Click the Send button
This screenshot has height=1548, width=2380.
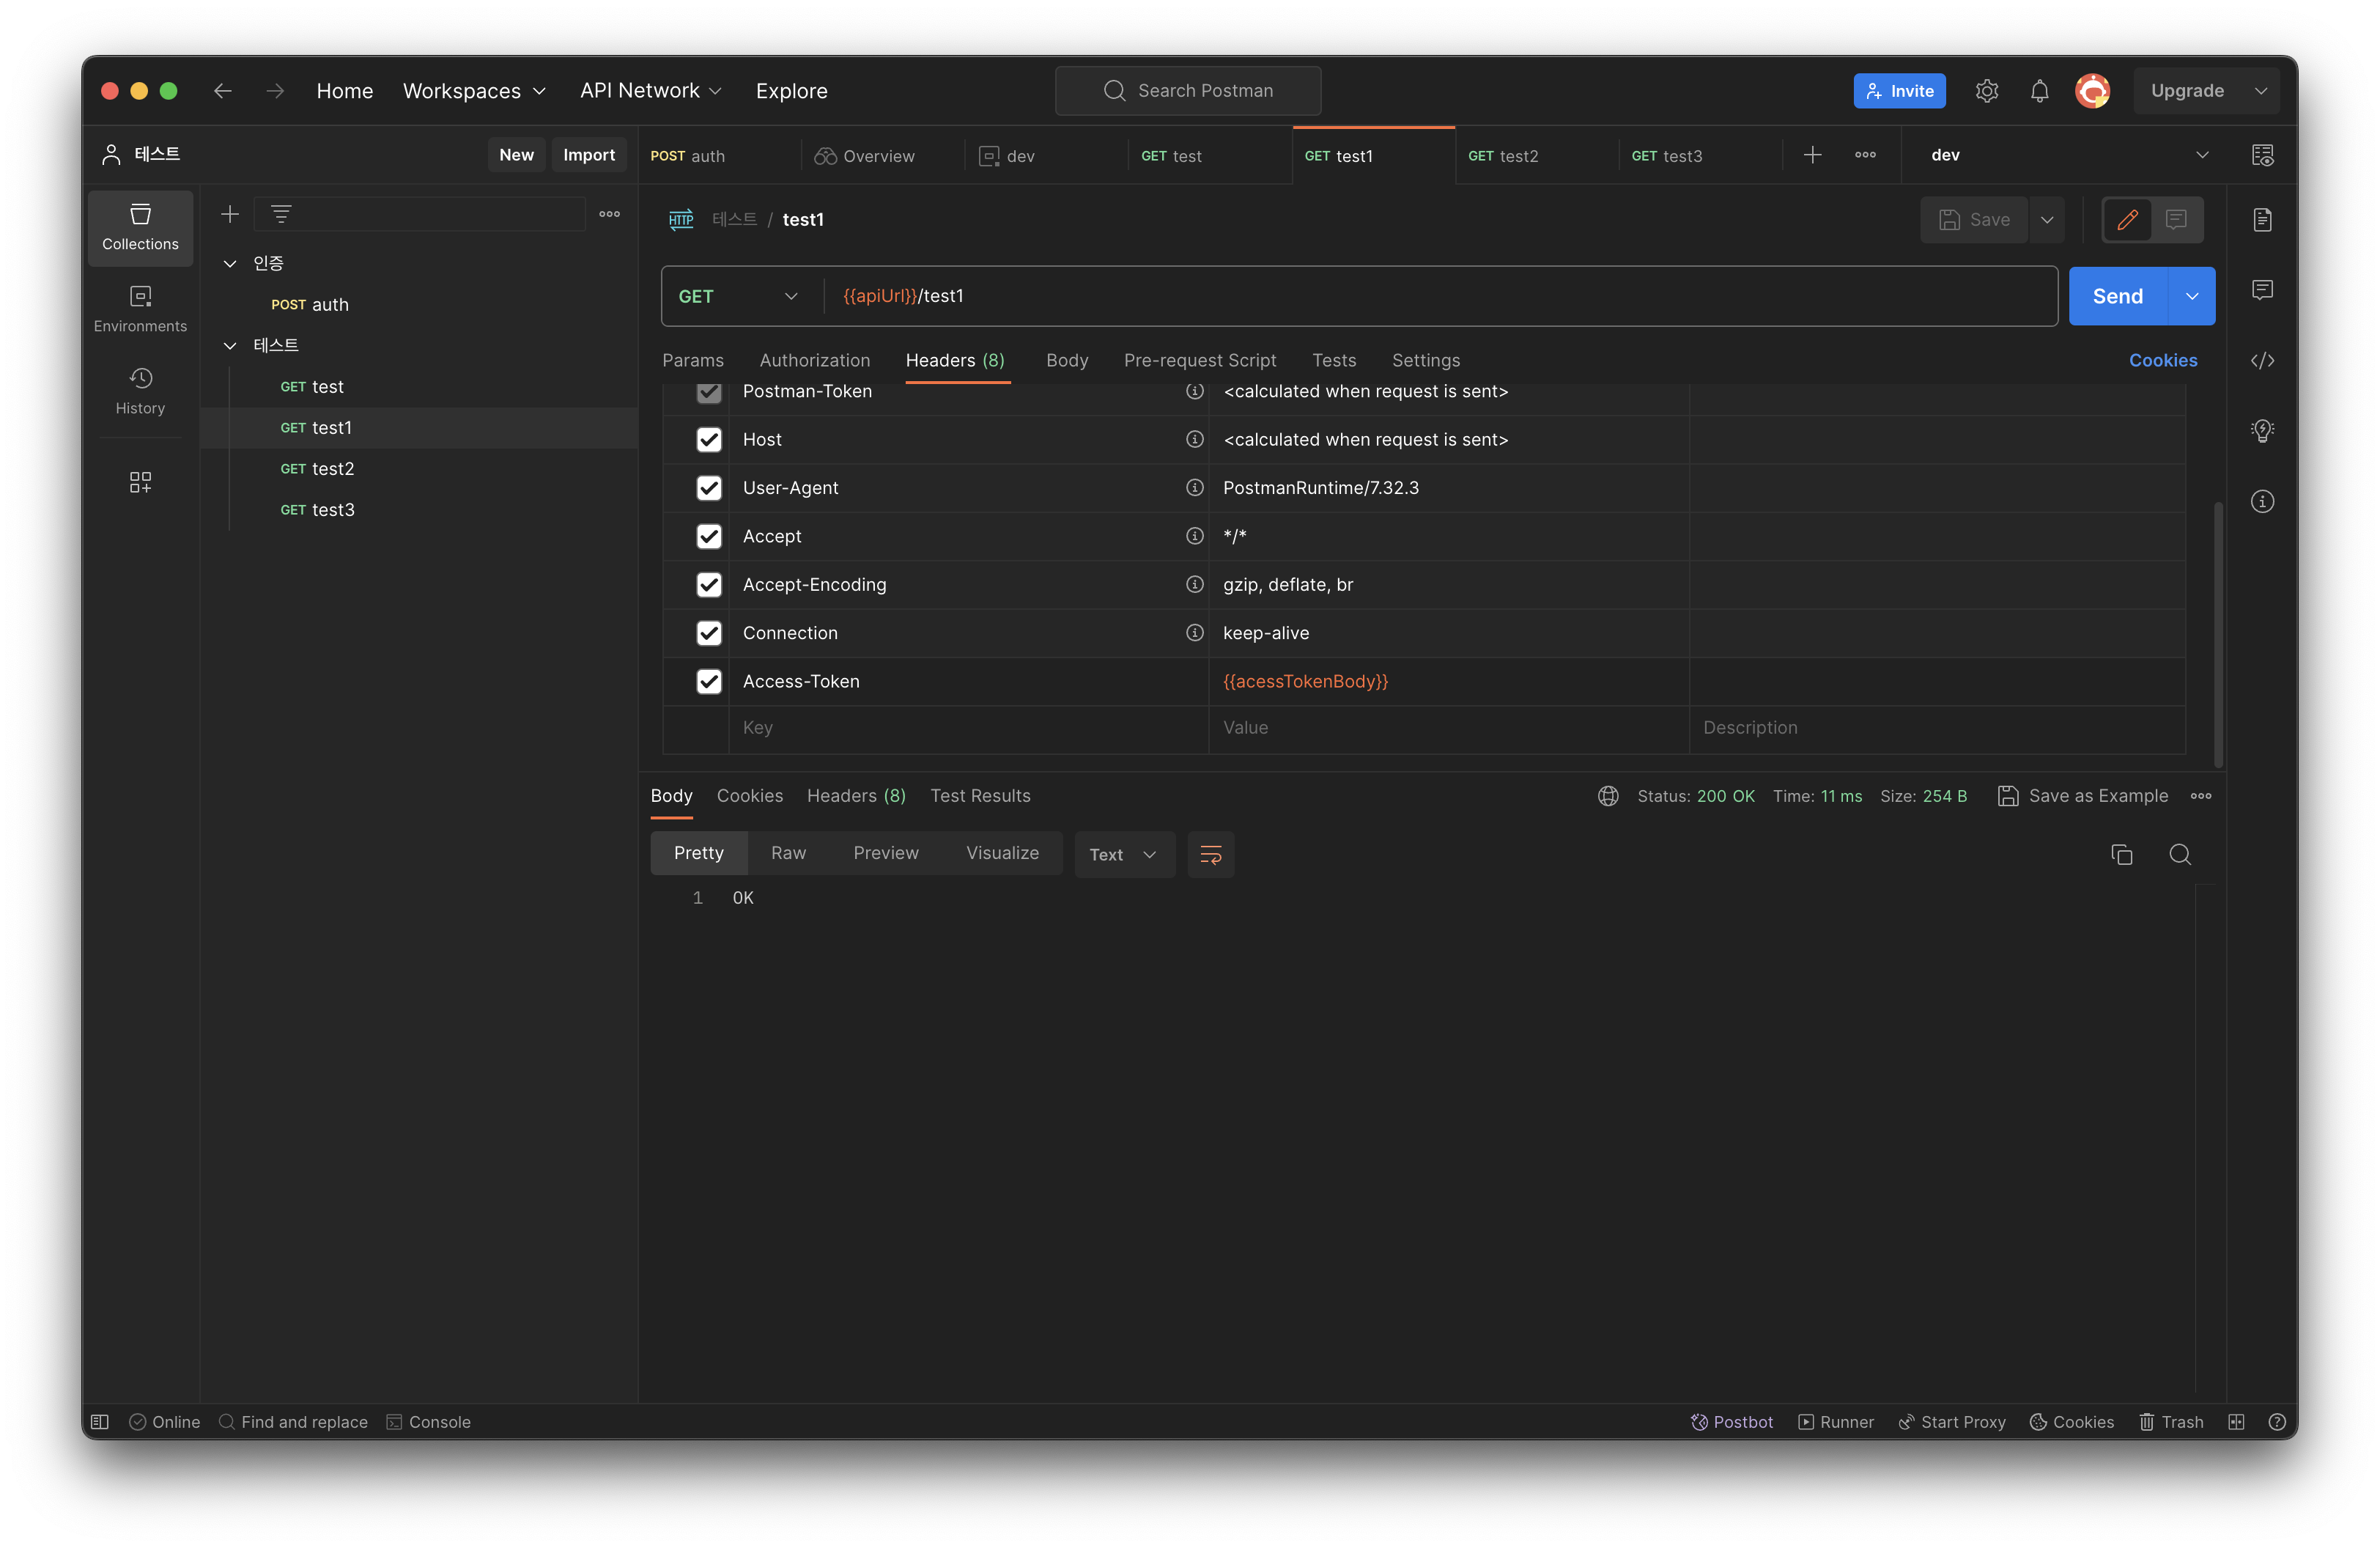pyautogui.click(x=2117, y=296)
